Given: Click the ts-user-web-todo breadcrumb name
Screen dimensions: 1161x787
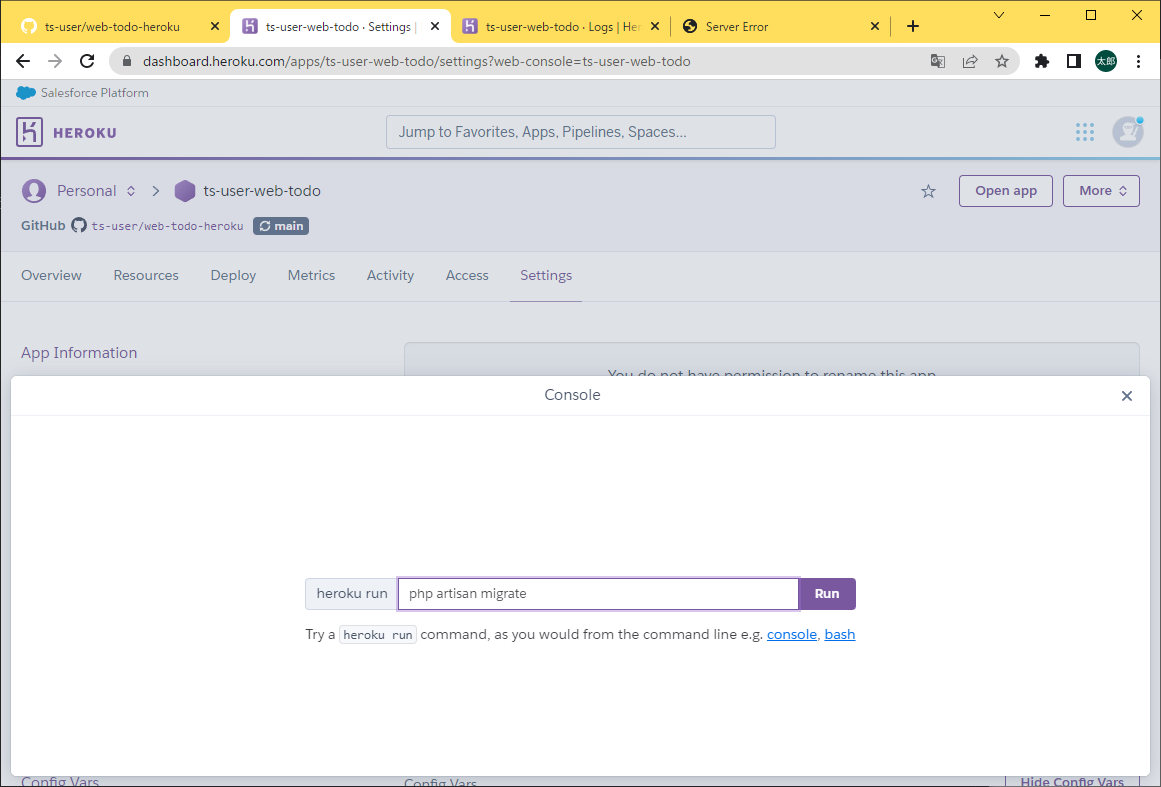Looking at the screenshot, I should (262, 191).
